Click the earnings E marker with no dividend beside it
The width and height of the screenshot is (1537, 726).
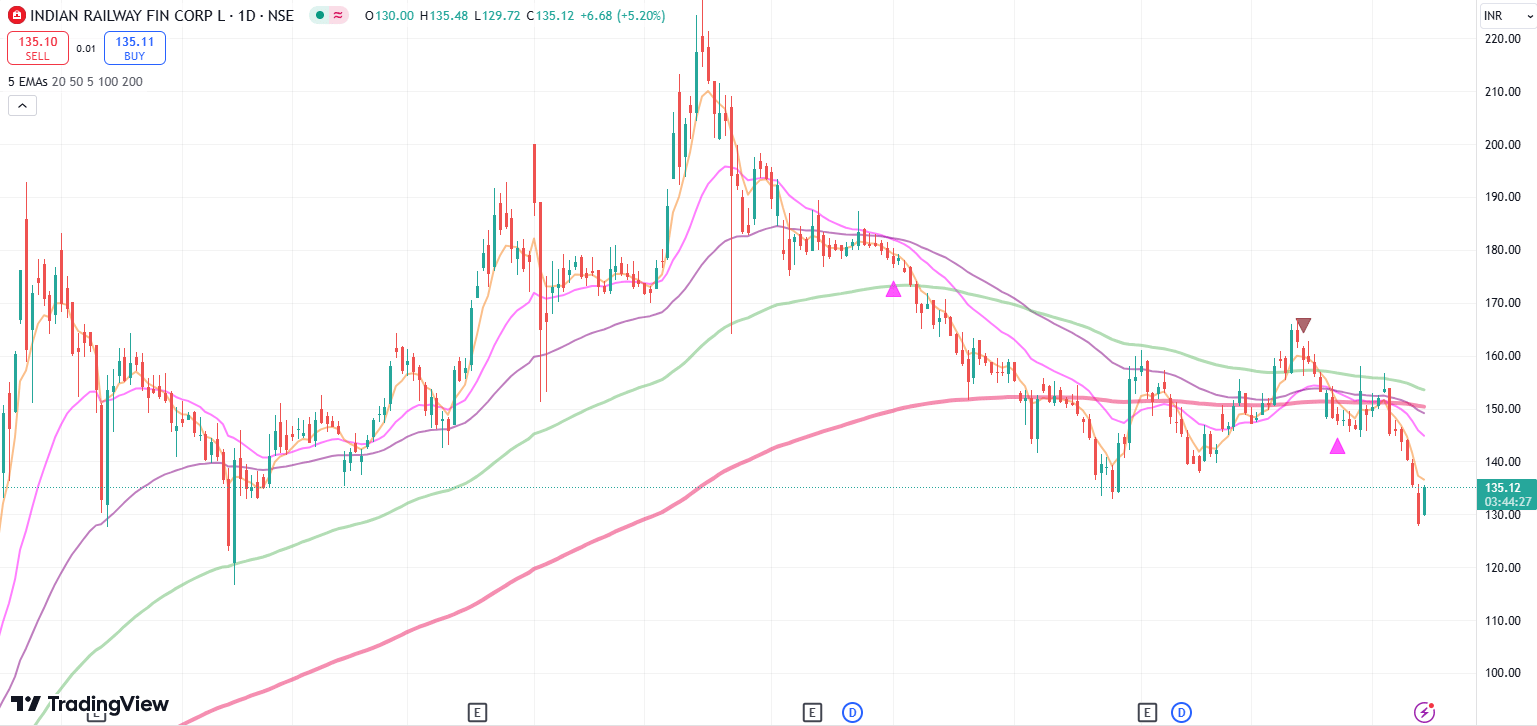click(x=477, y=712)
